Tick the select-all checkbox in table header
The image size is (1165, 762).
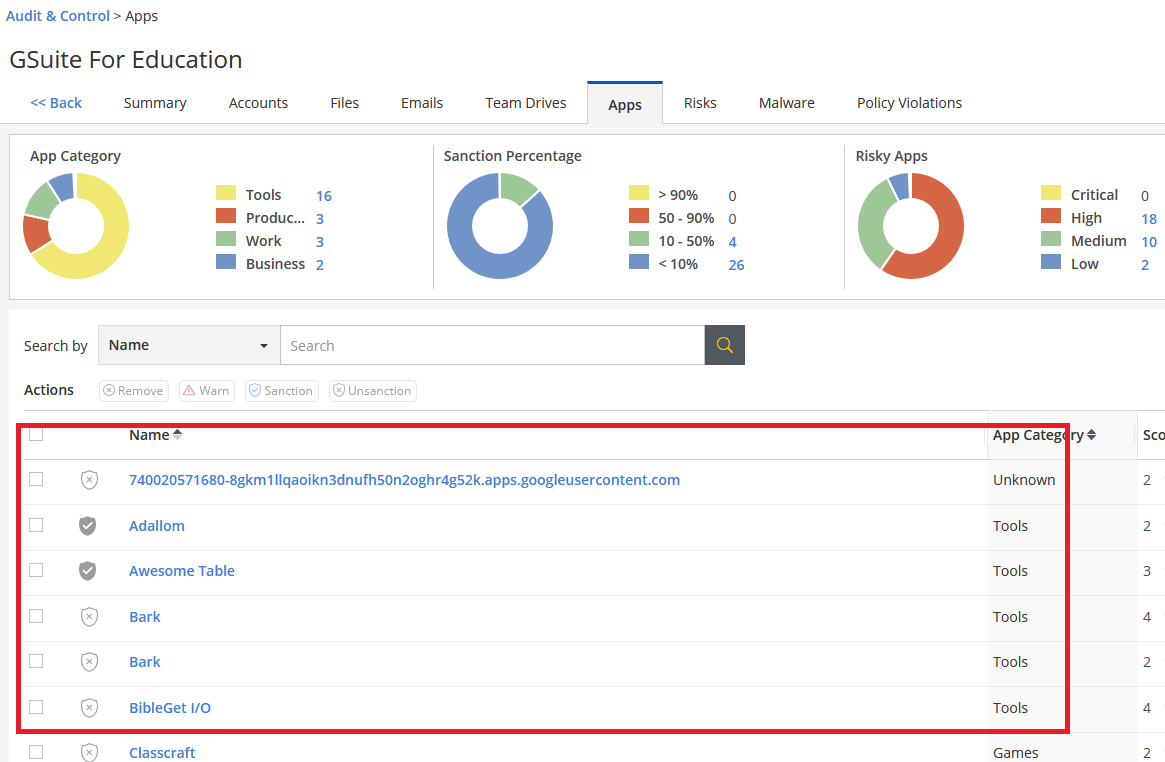36,434
